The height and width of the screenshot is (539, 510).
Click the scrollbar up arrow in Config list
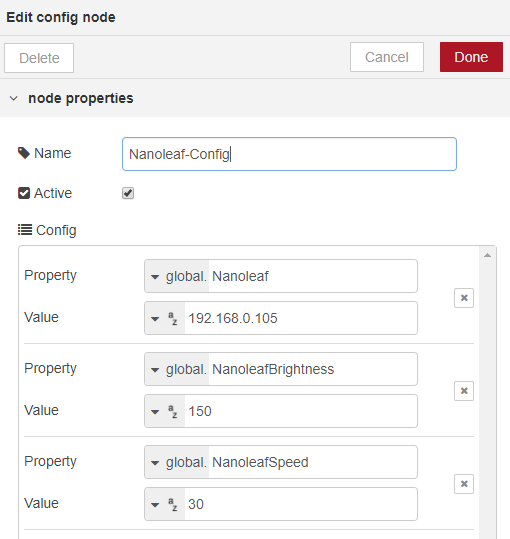[x=487, y=255]
